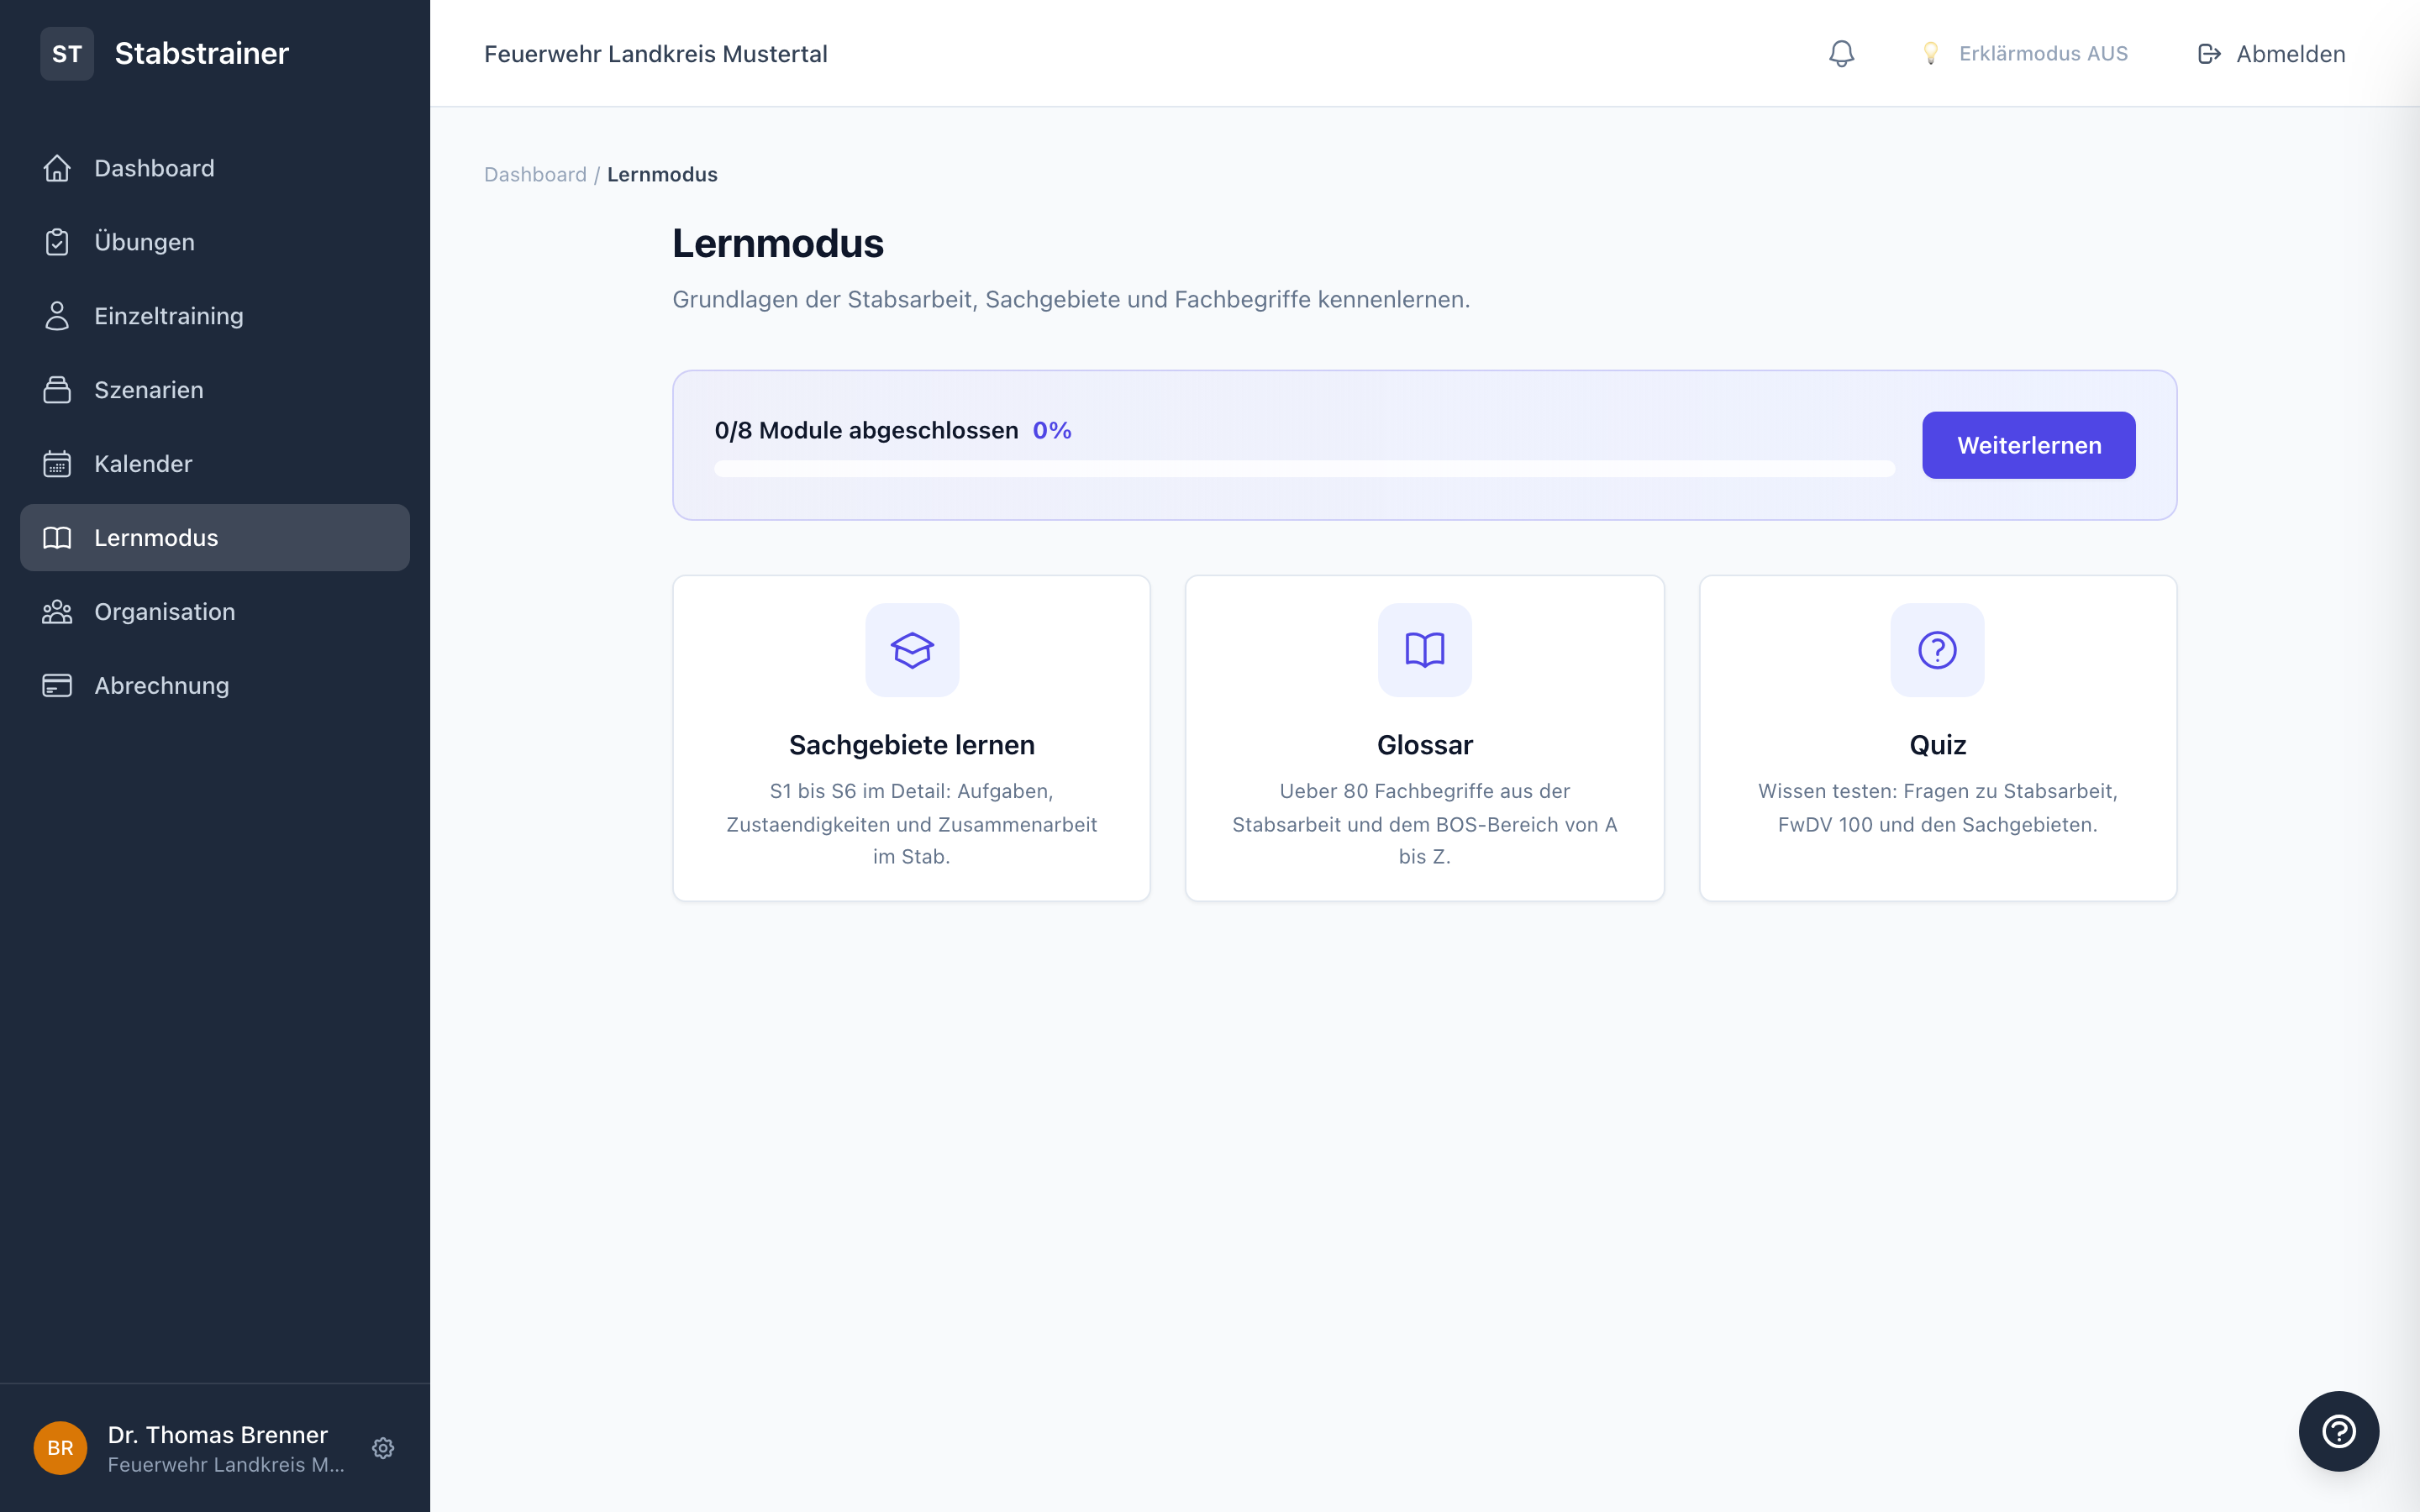The image size is (2420, 1512).
Task: Click the Weiterlernen button
Action: 2028,445
